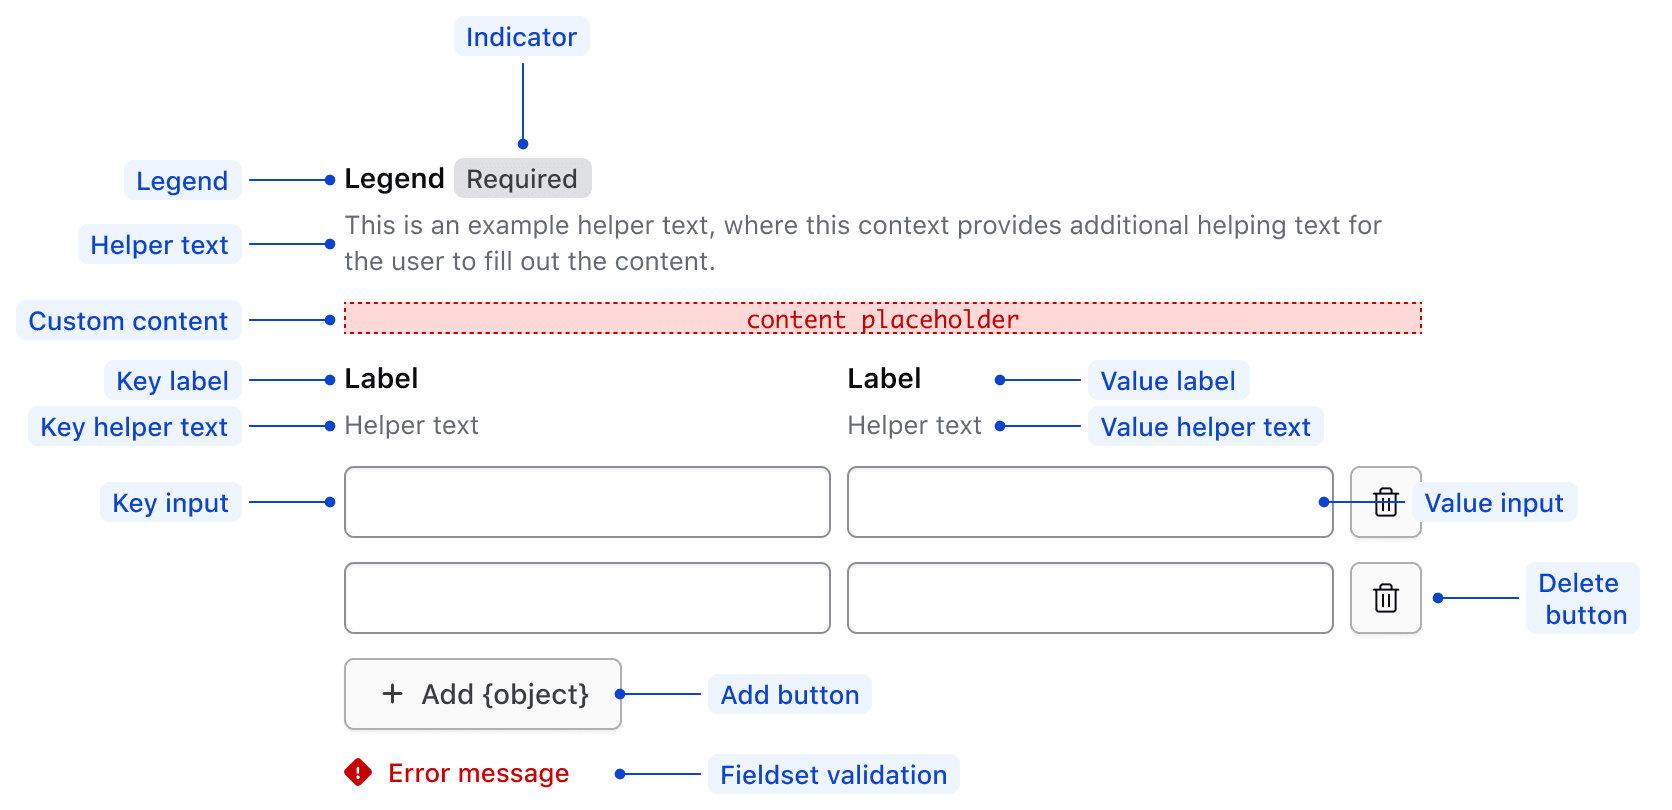Click the plus icon in Add button

click(393, 694)
